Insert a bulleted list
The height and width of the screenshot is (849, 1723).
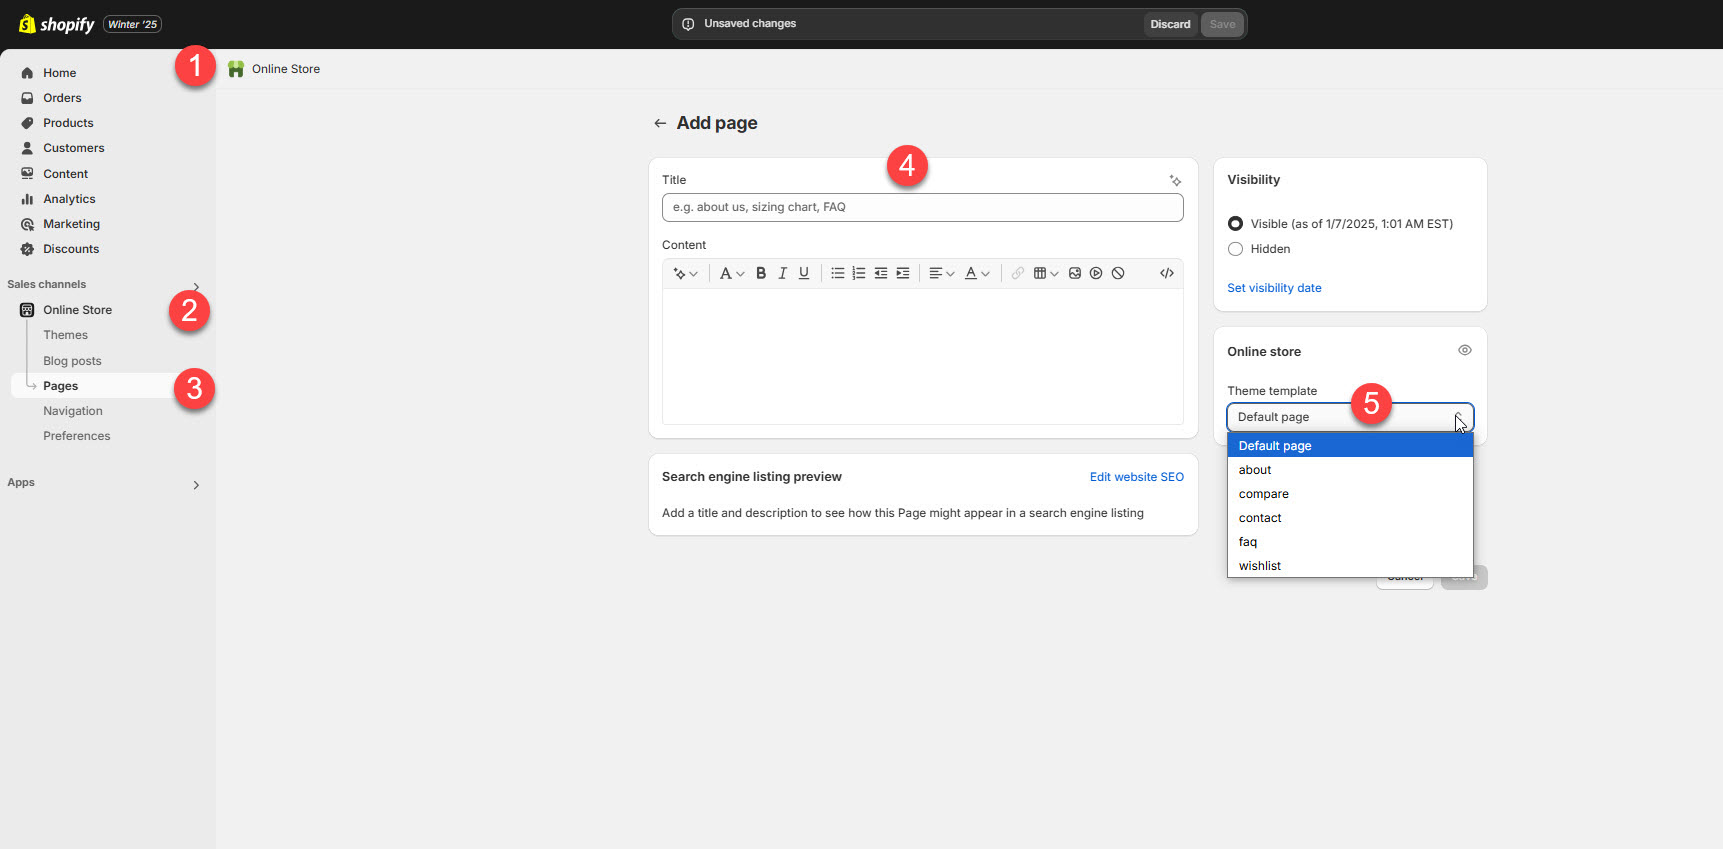click(x=837, y=273)
